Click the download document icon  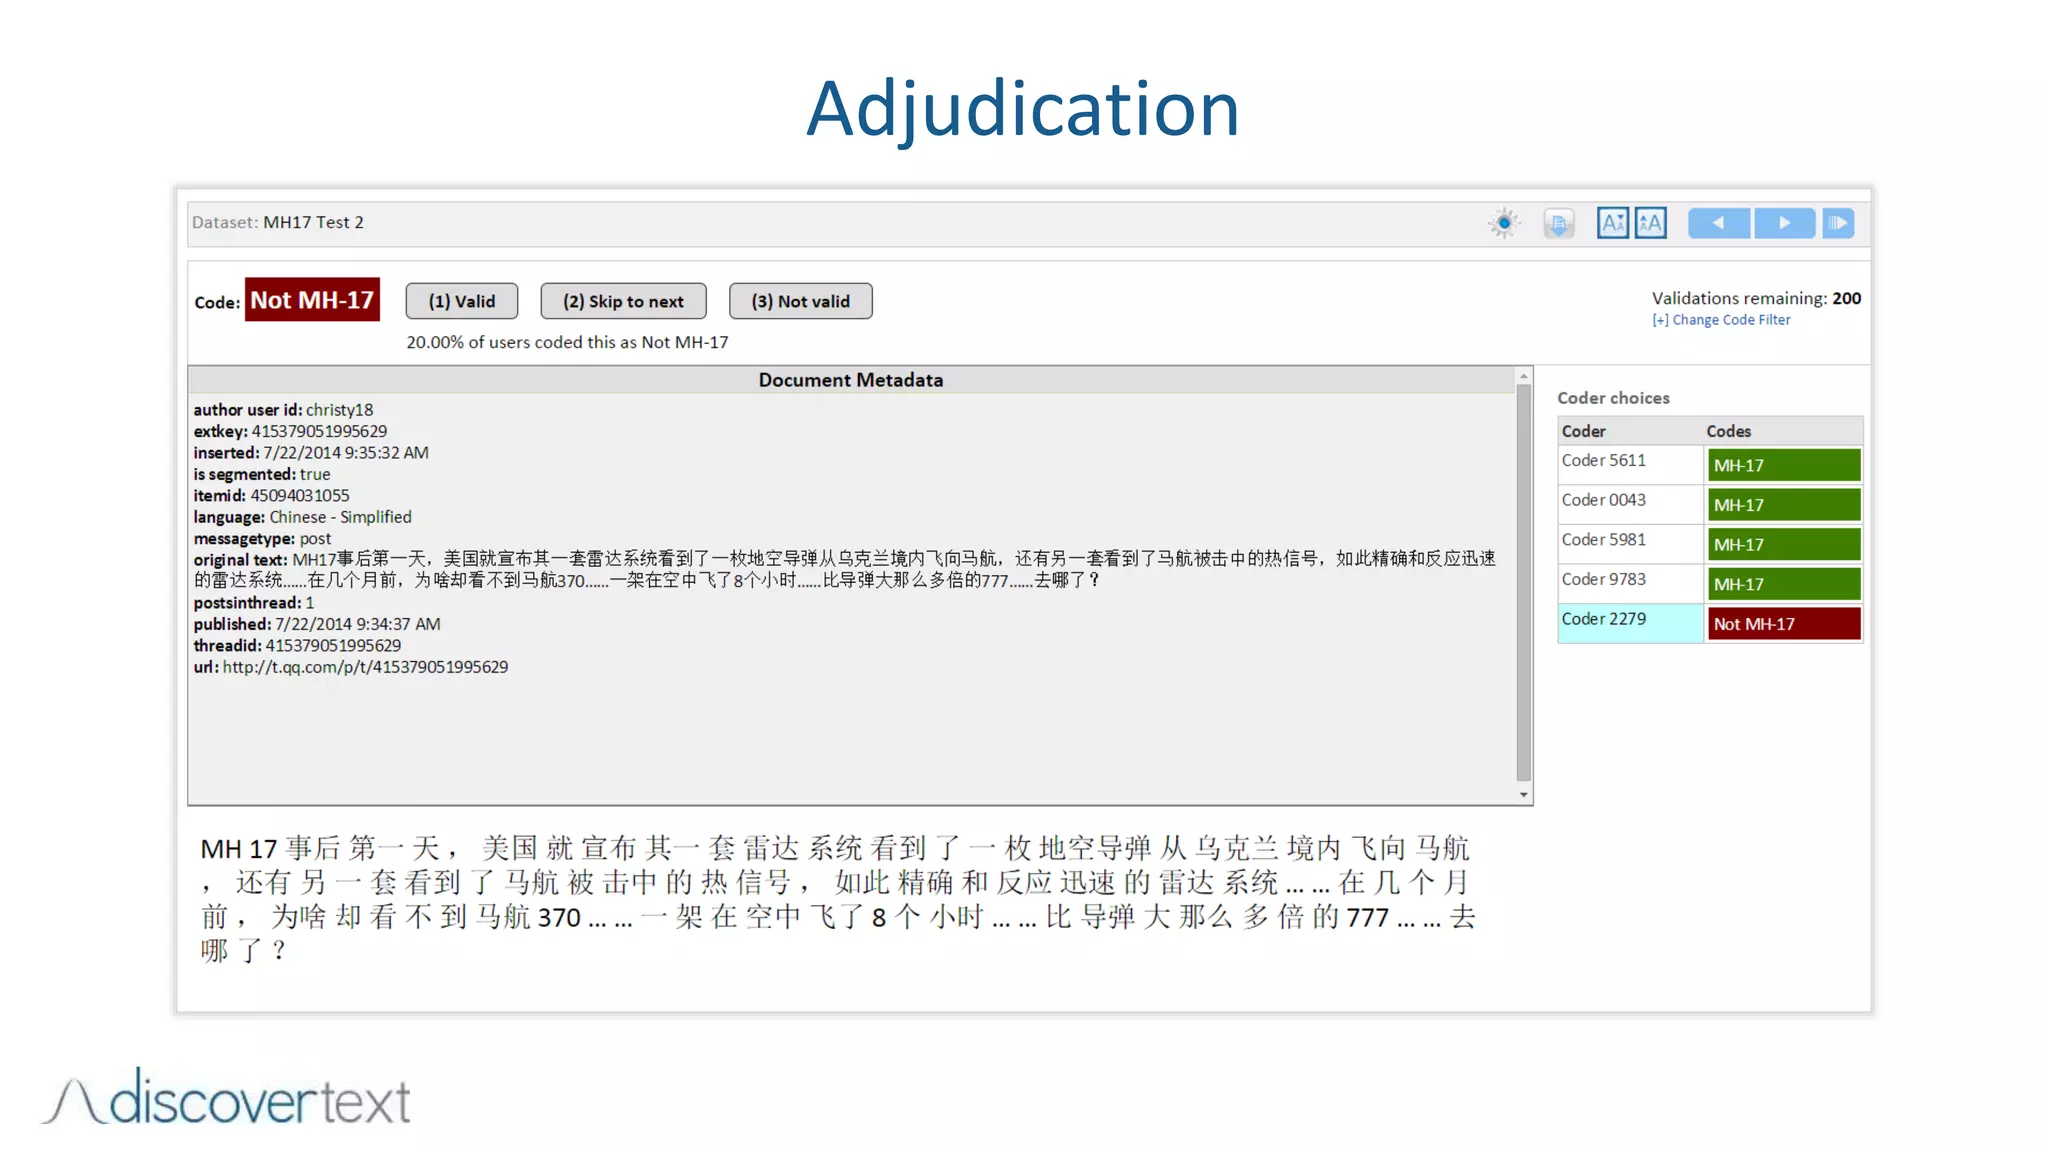[x=1558, y=223]
